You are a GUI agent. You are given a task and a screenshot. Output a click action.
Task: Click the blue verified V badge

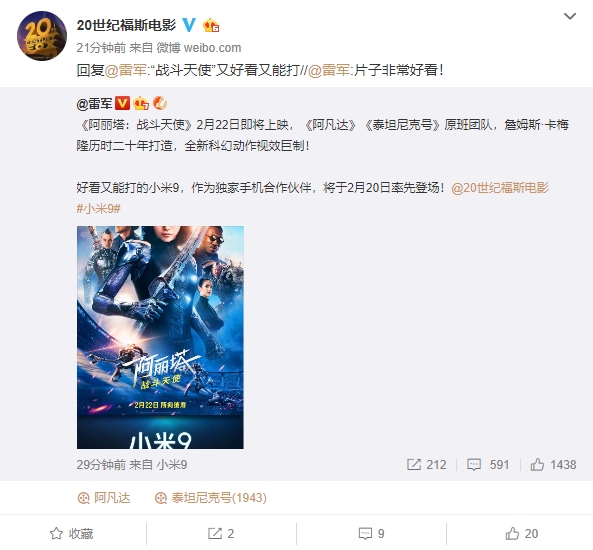189,25
